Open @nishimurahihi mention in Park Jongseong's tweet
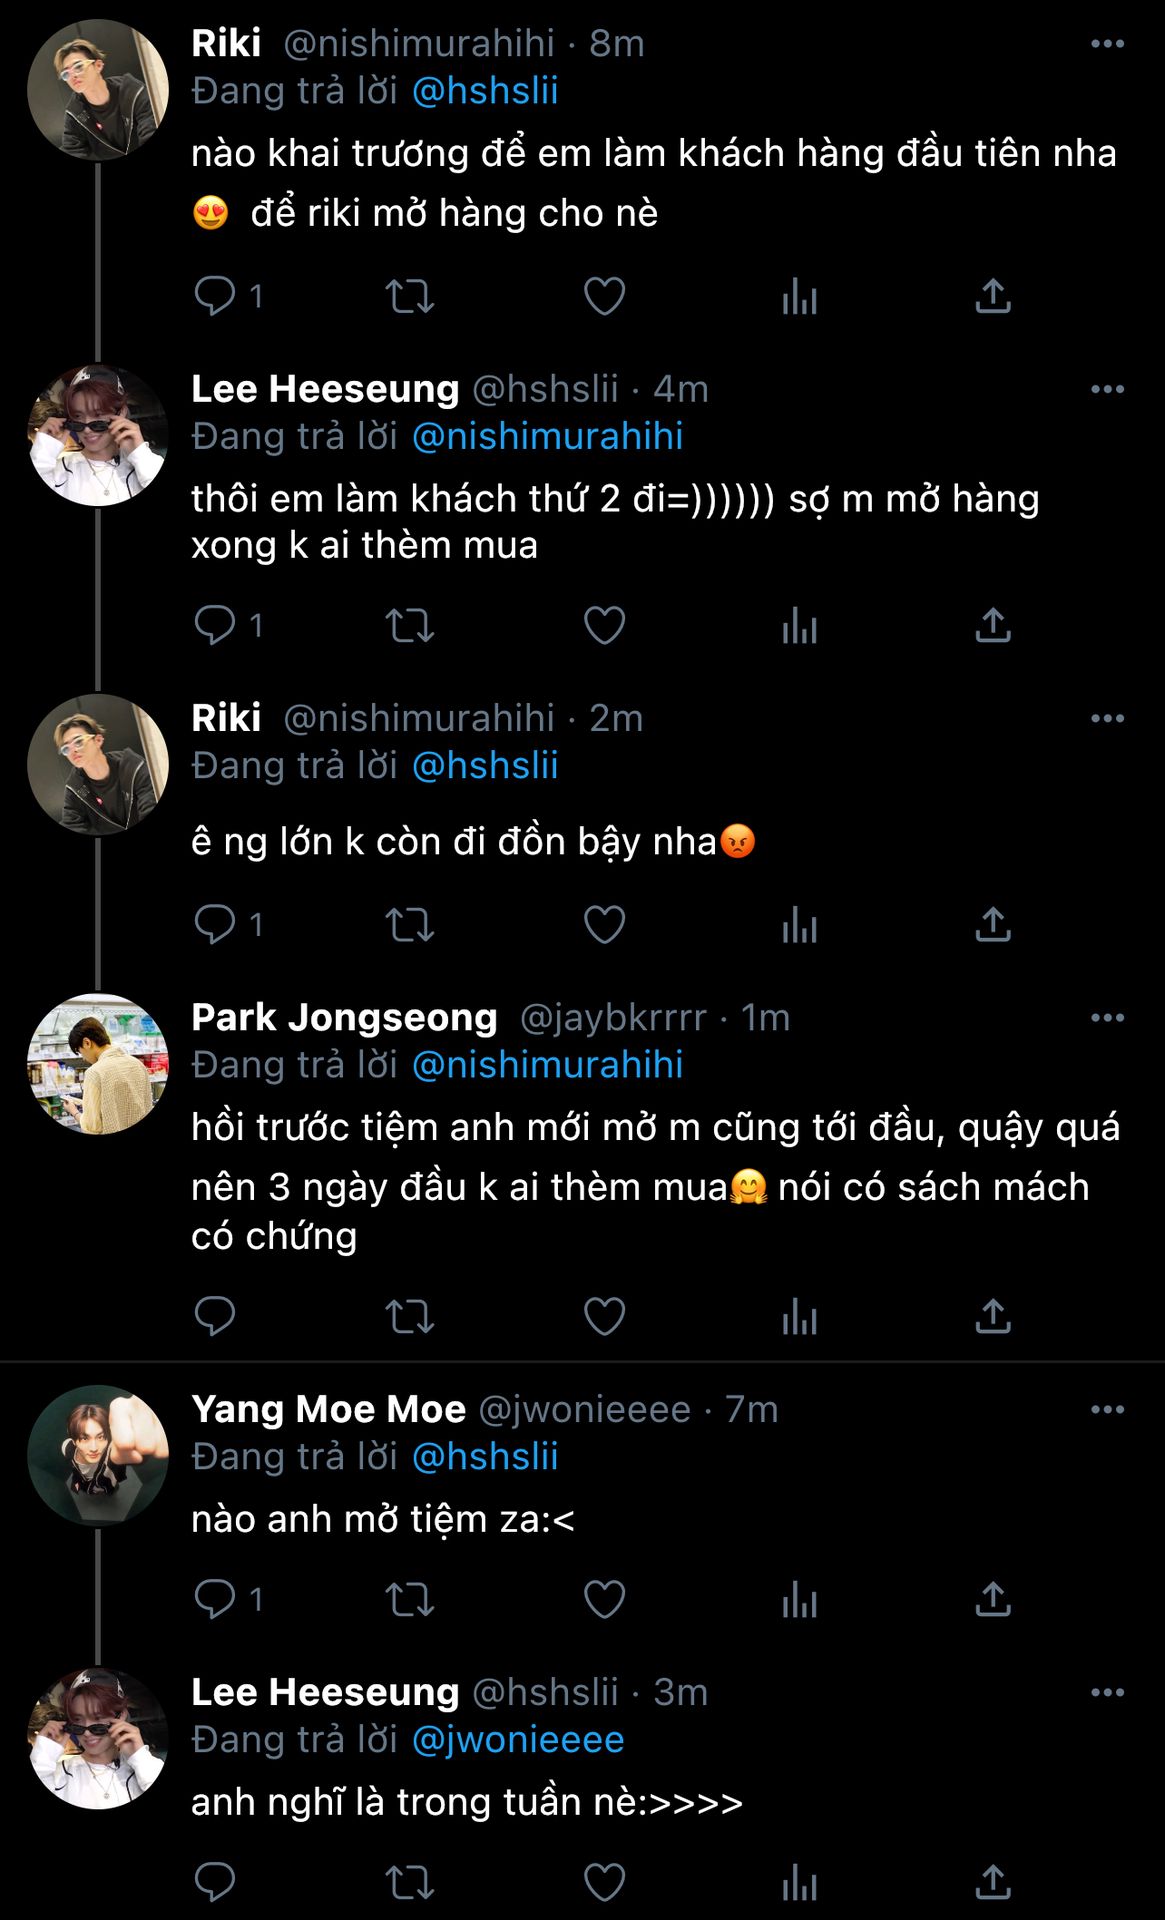This screenshot has width=1165, height=1920. tap(547, 1065)
